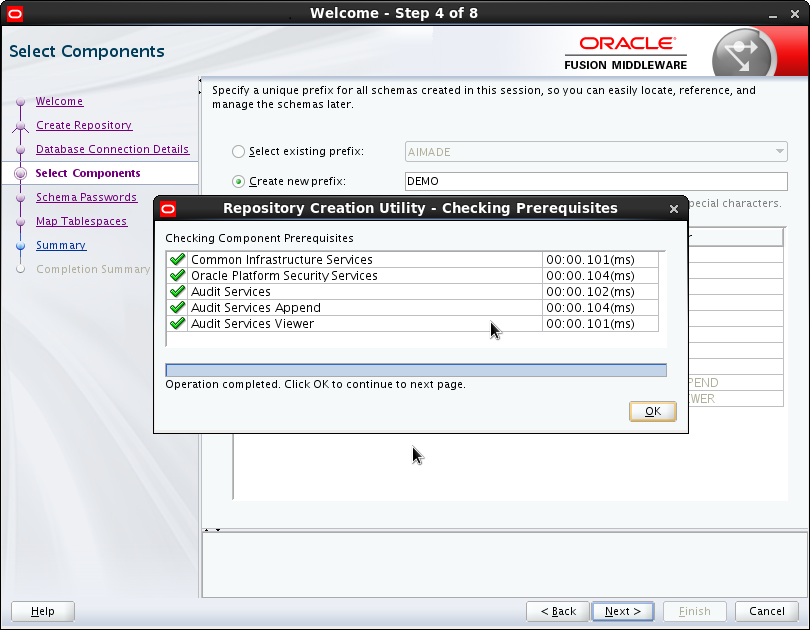Select the Audit Services Viewer row text
This screenshot has width=812, height=632.
[253, 324]
